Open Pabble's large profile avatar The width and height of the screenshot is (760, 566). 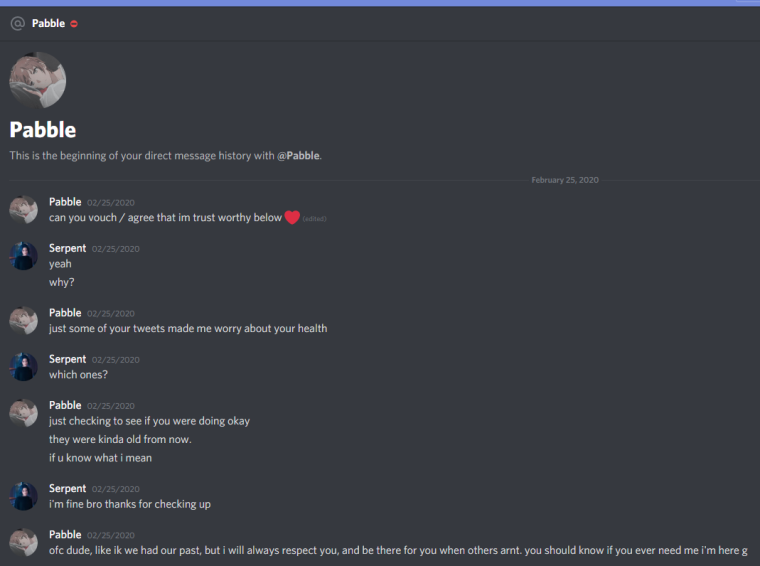(38, 80)
